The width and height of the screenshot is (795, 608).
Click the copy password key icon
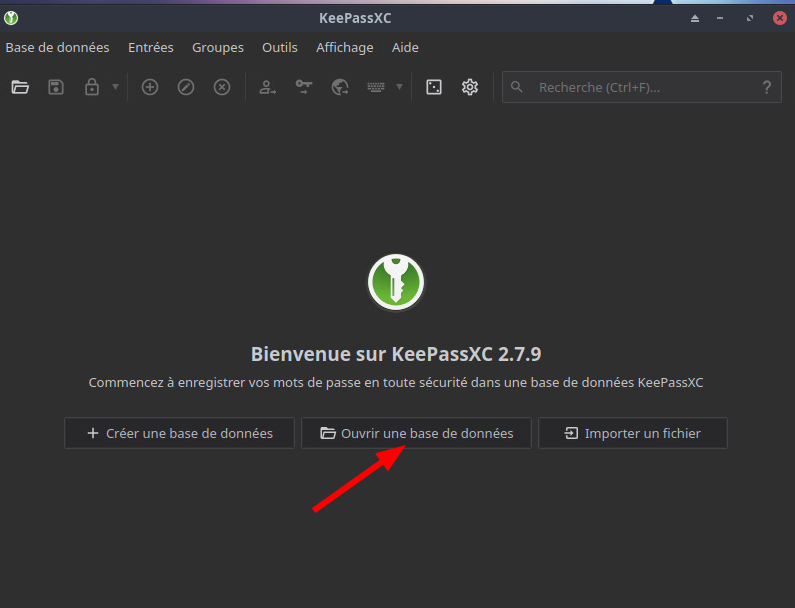pos(304,87)
